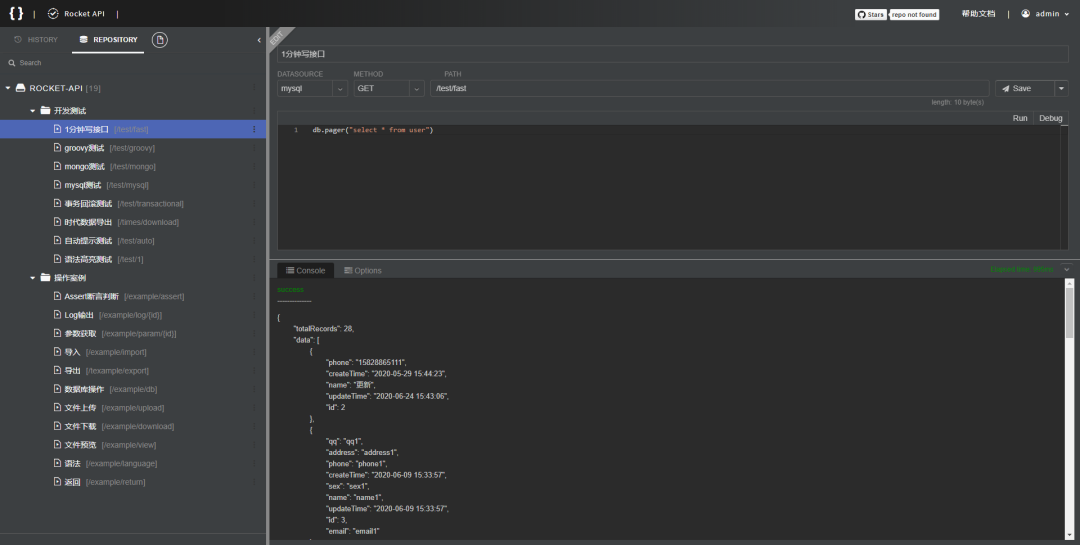Click the PATH input field

coord(708,89)
